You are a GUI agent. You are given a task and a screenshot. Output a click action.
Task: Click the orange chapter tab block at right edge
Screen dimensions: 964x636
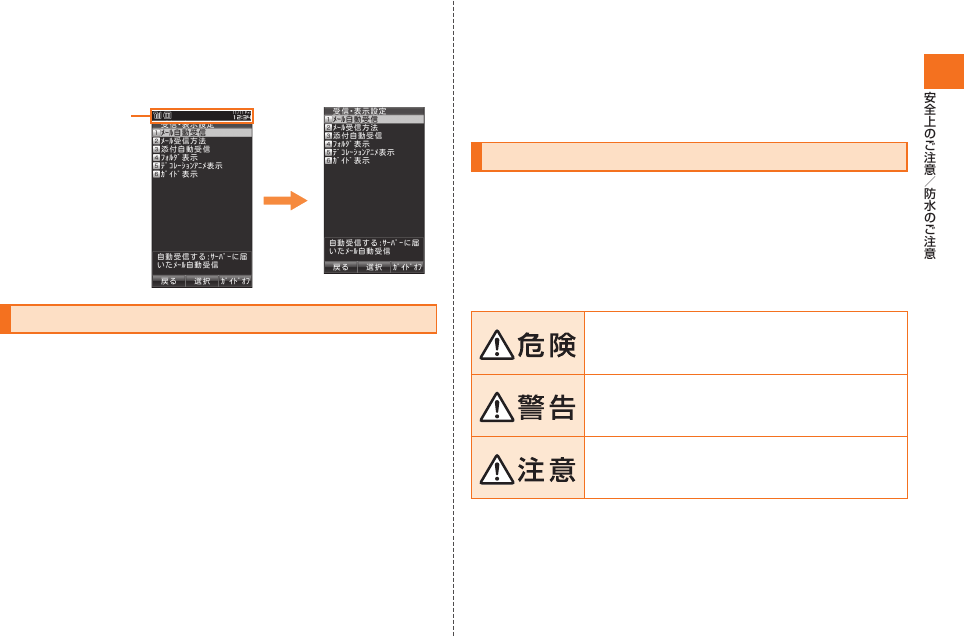point(944,71)
